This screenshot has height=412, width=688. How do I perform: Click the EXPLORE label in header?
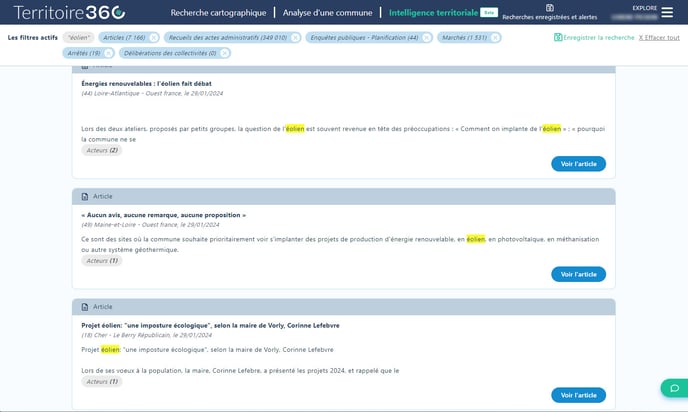click(645, 8)
